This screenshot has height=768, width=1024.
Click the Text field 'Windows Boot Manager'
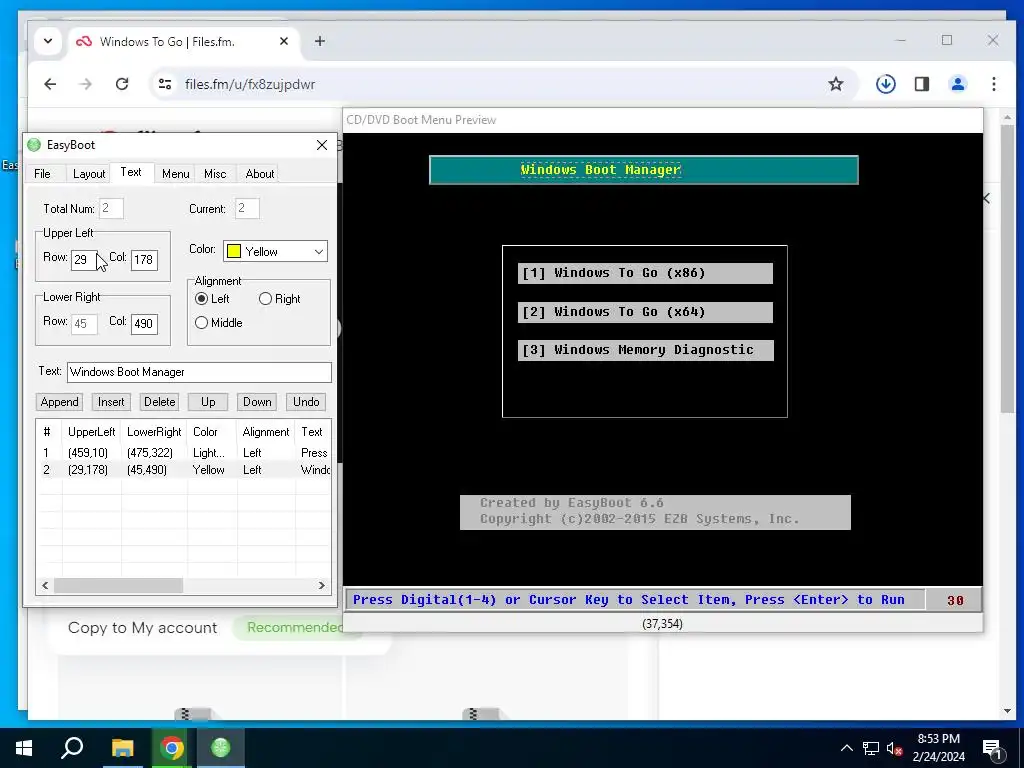[x=199, y=372]
